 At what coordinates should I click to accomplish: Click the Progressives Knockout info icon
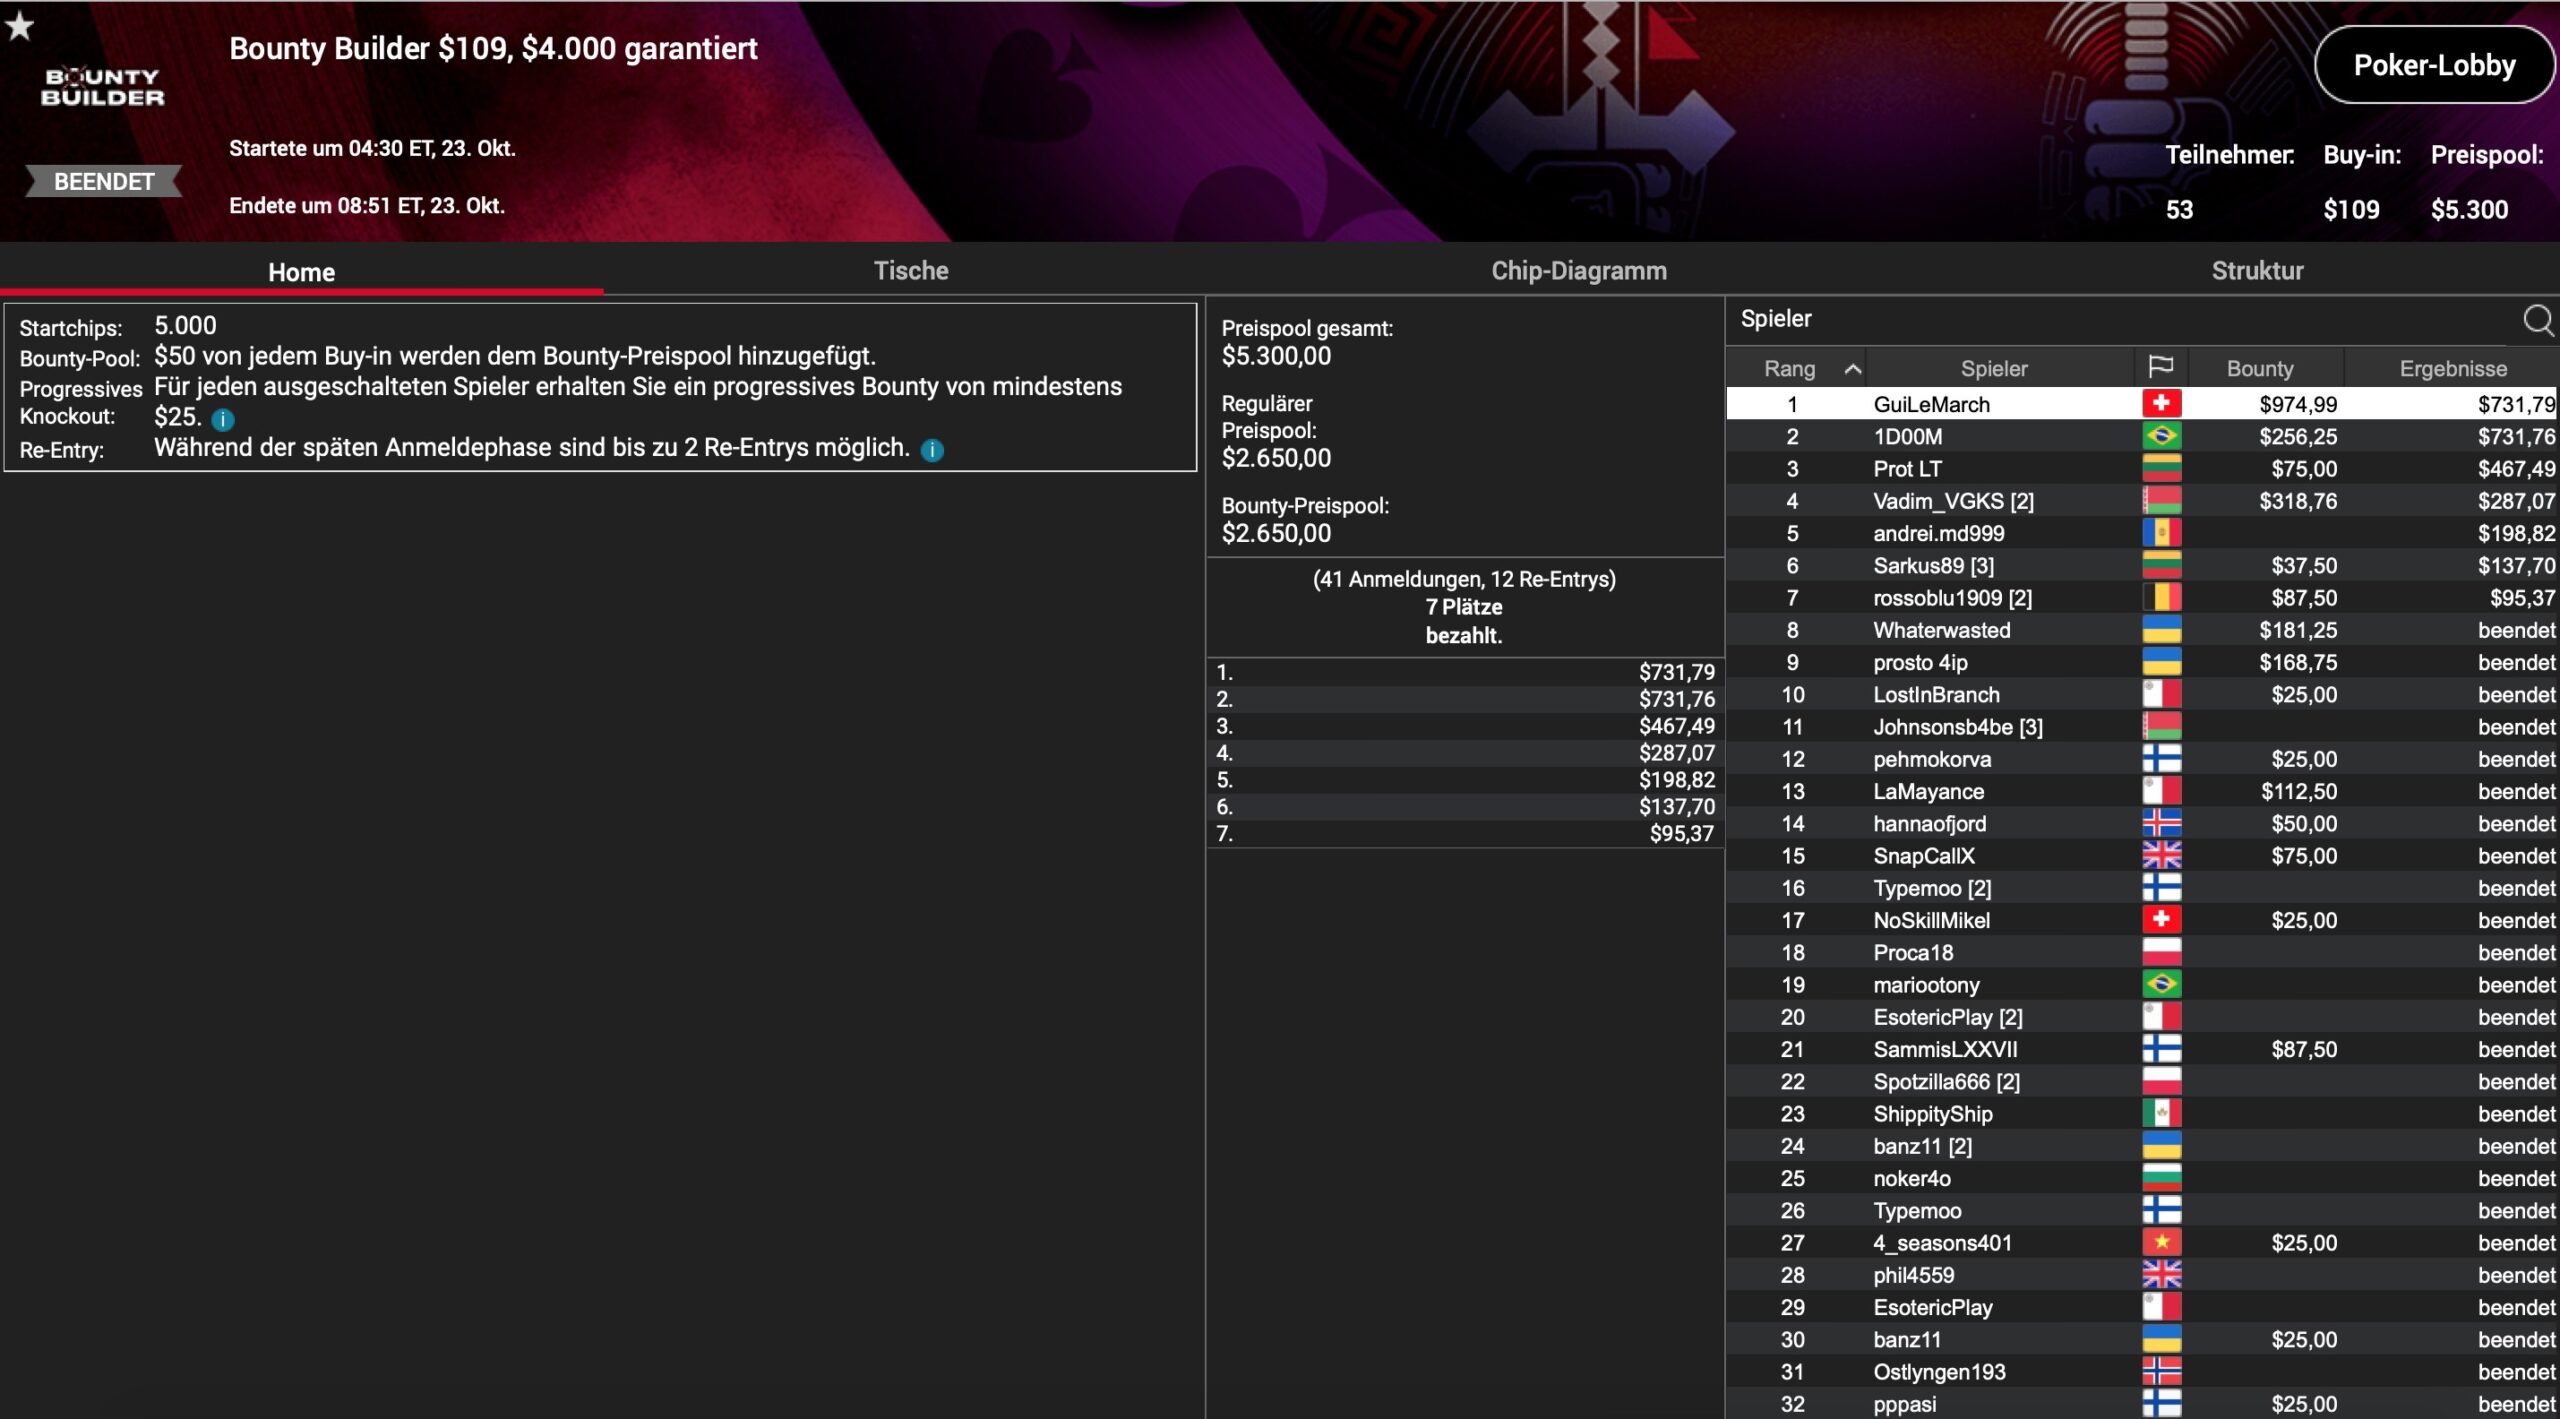tap(223, 419)
